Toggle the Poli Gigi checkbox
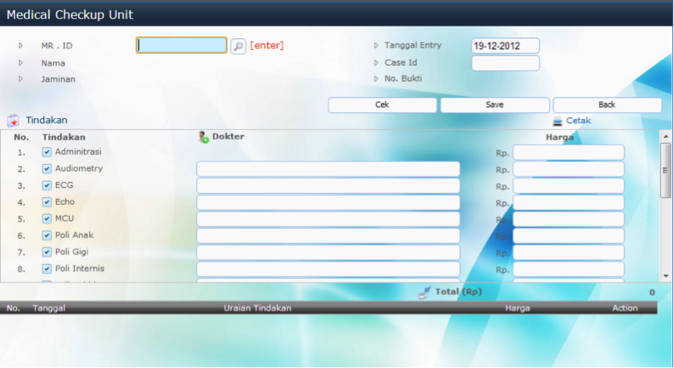The width and height of the screenshot is (674, 368). [x=47, y=252]
